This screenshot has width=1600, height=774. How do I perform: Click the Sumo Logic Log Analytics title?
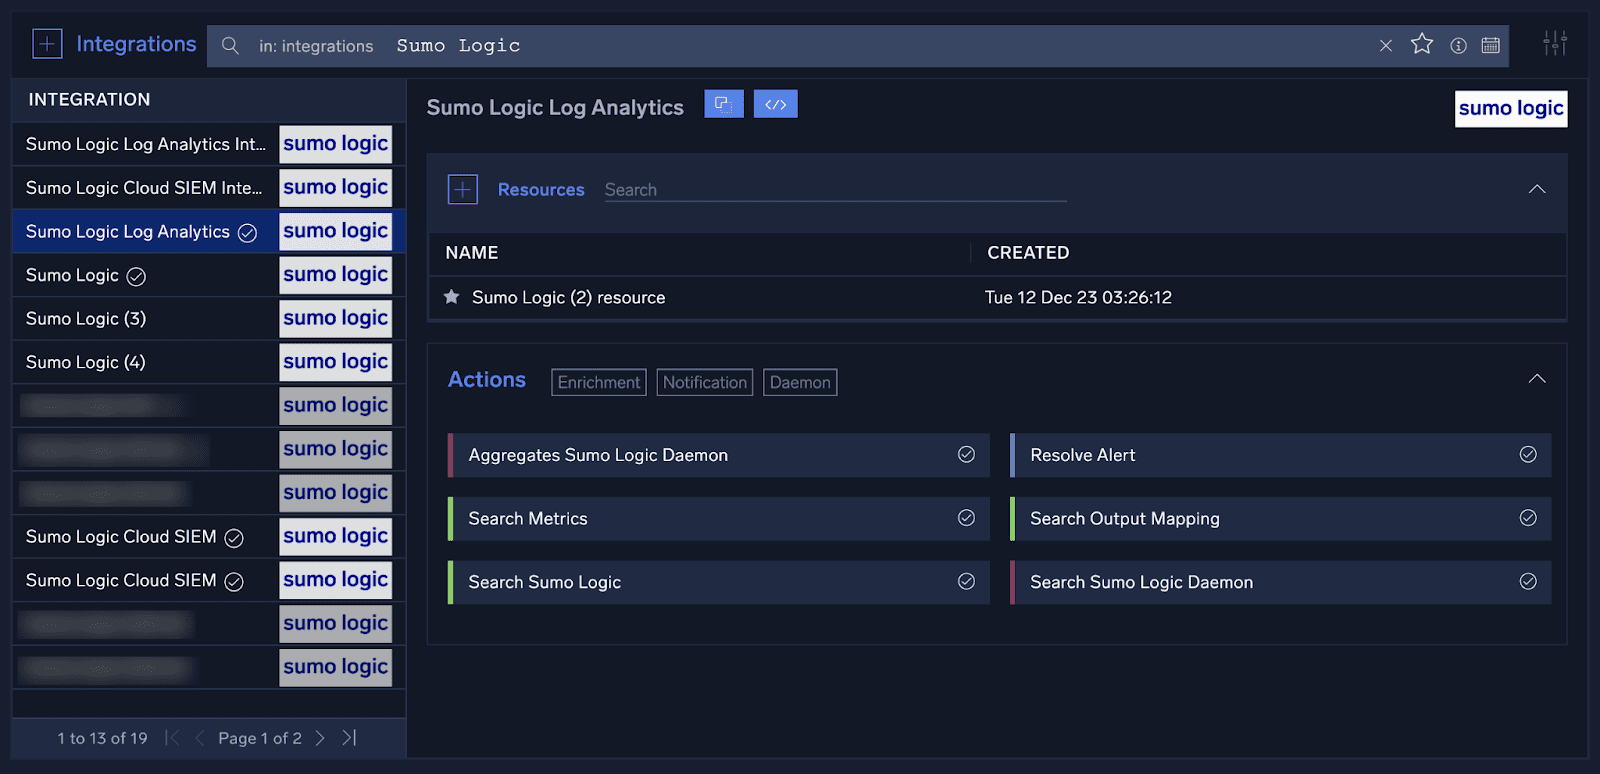pyautogui.click(x=555, y=107)
